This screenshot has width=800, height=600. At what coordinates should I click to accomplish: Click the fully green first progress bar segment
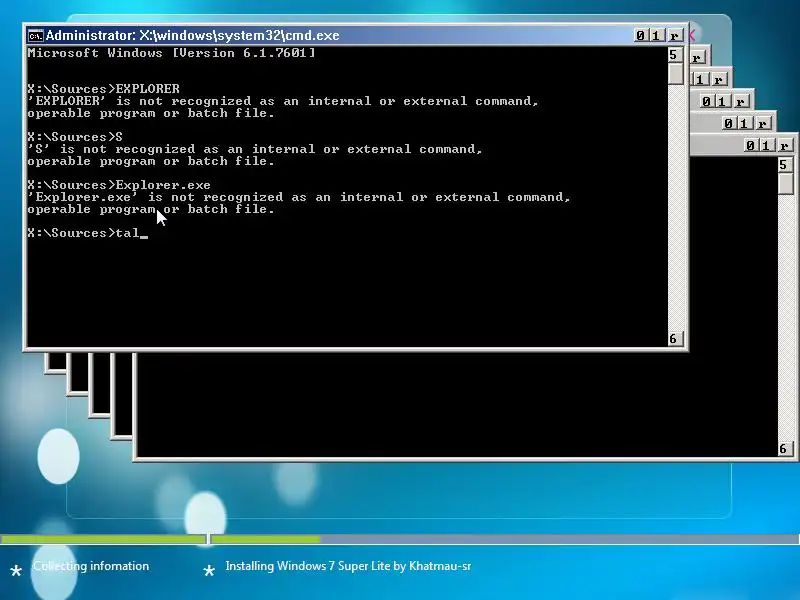click(x=103, y=539)
